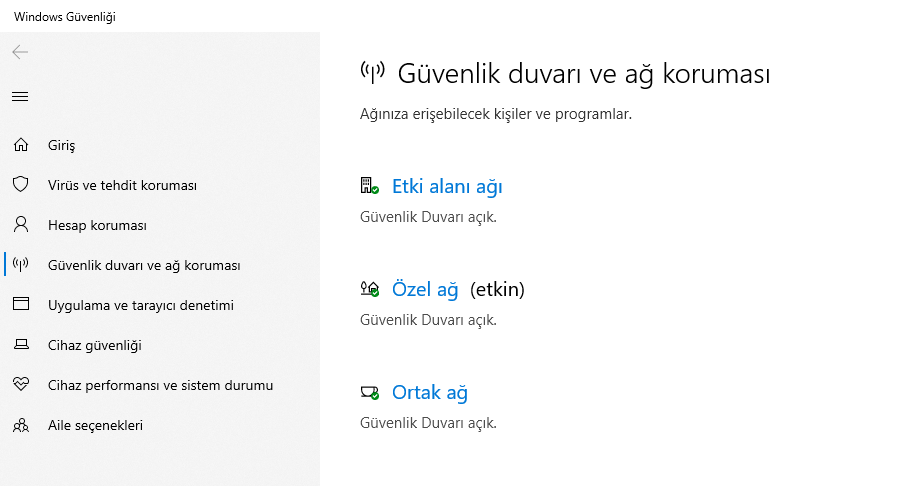This screenshot has height=486, width=918.
Task: Click the Hesap koruması person icon
Action: [x=20, y=225]
